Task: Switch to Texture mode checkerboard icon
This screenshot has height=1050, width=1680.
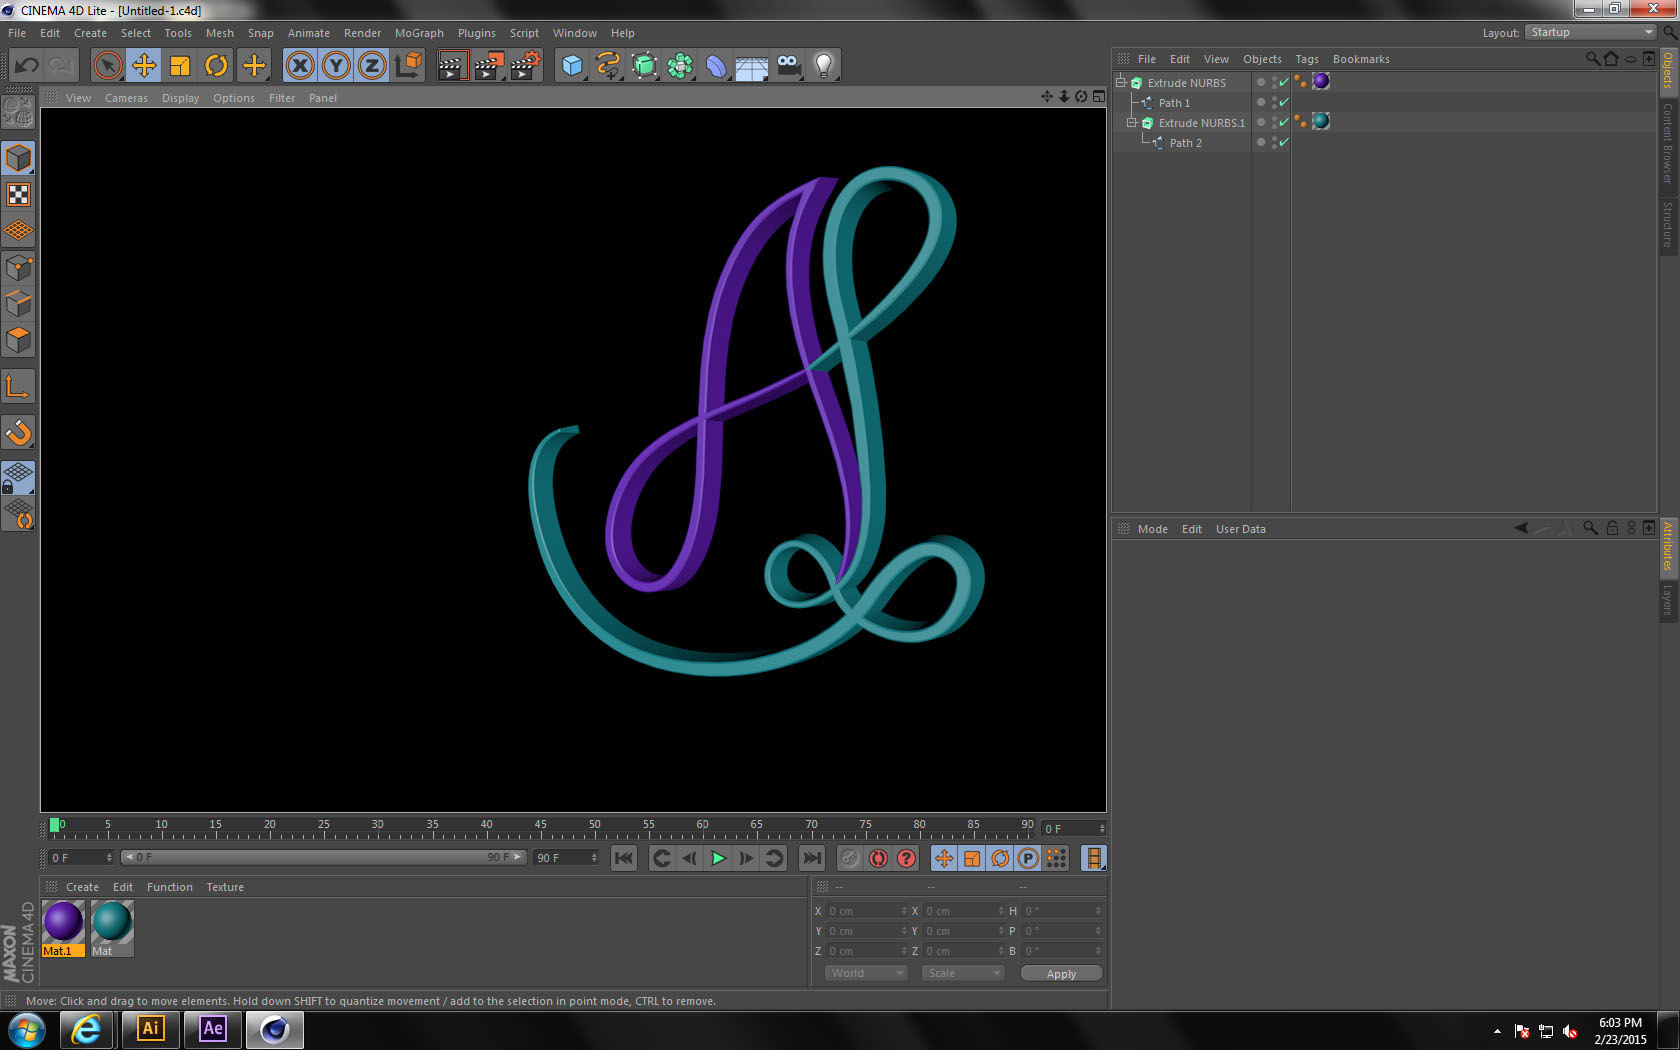Action: point(18,195)
